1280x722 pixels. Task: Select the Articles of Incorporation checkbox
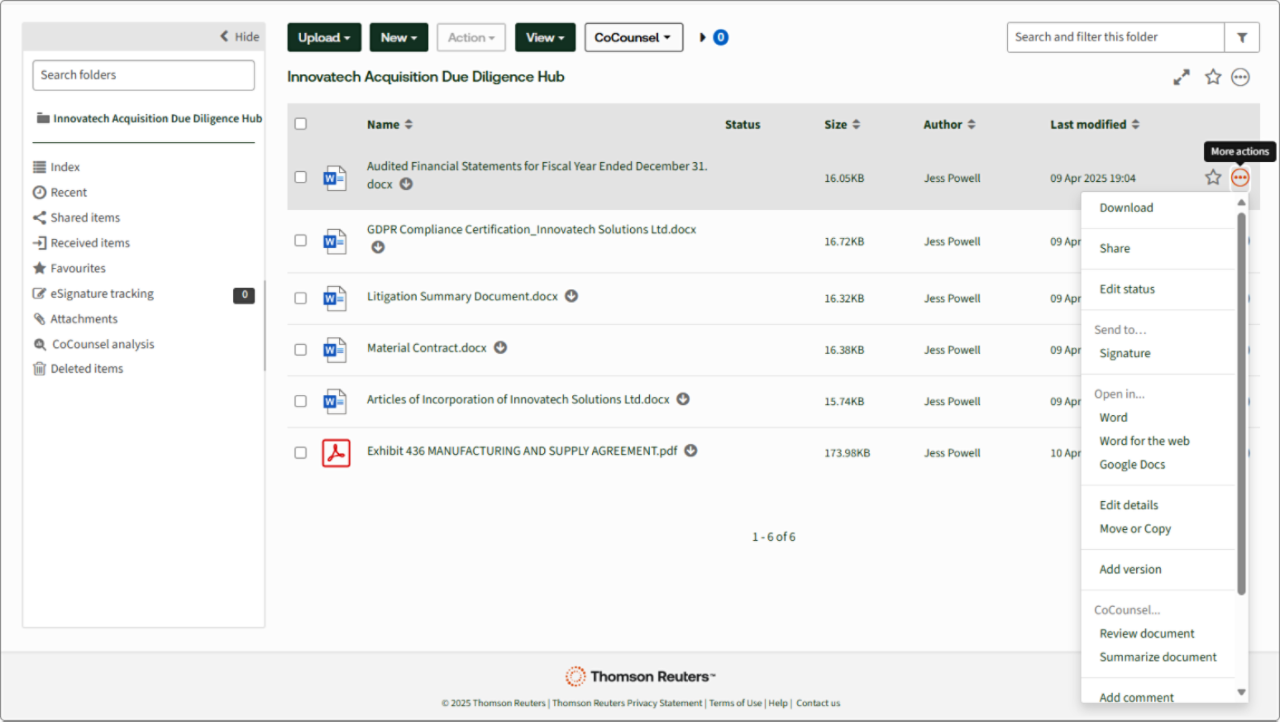click(x=301, y=401)
